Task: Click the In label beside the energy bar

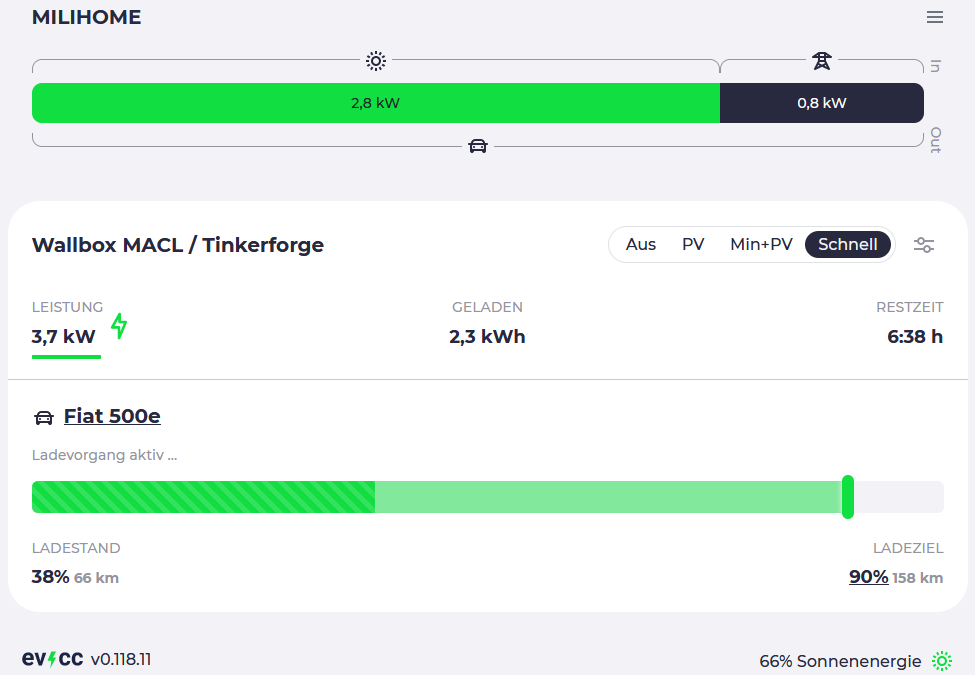Action: coord(936,66)
